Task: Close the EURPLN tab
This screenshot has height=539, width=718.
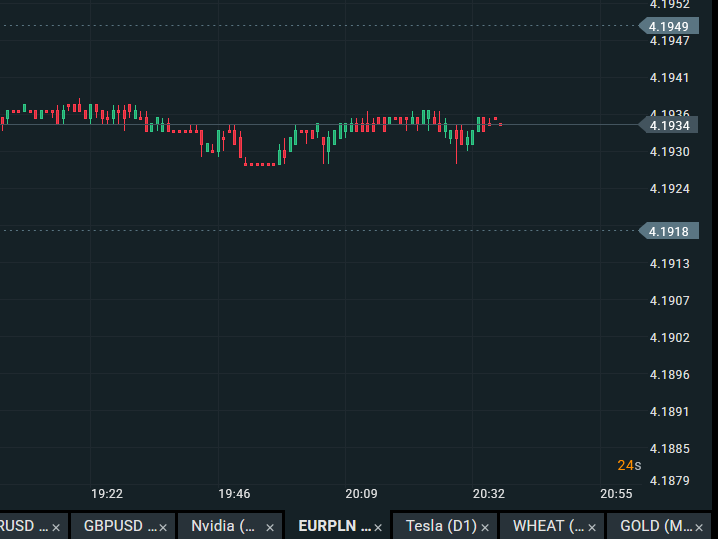Action: (x=378, y=528)
